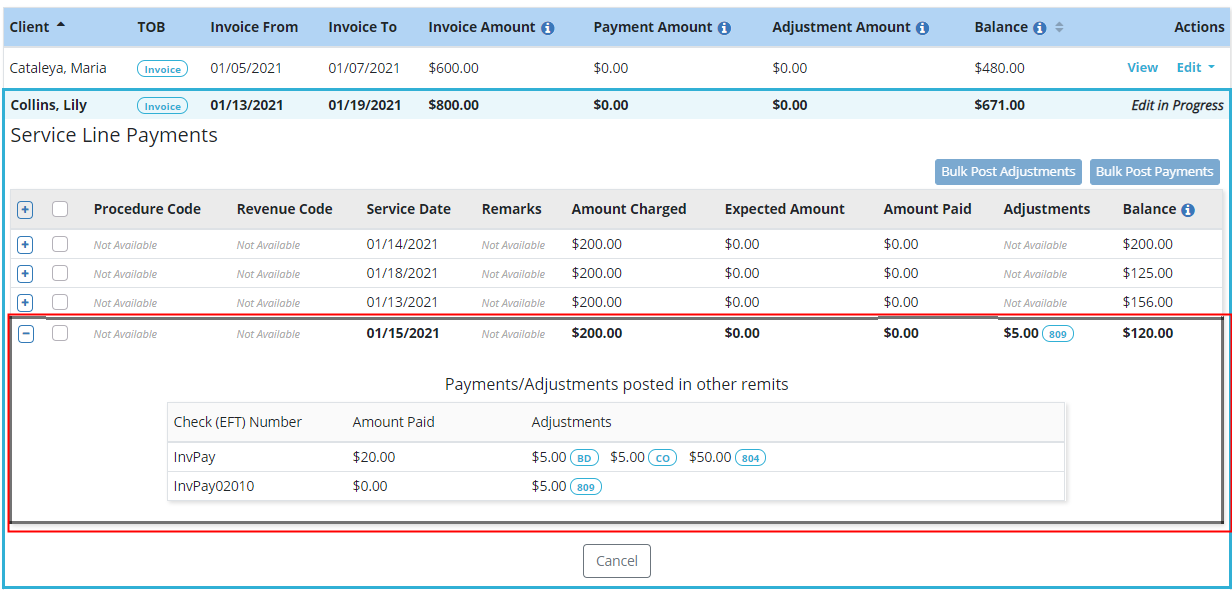1232x590 pixels.
Task: Check the box for 01/14/2021 service line
Action: coord(60,244)
